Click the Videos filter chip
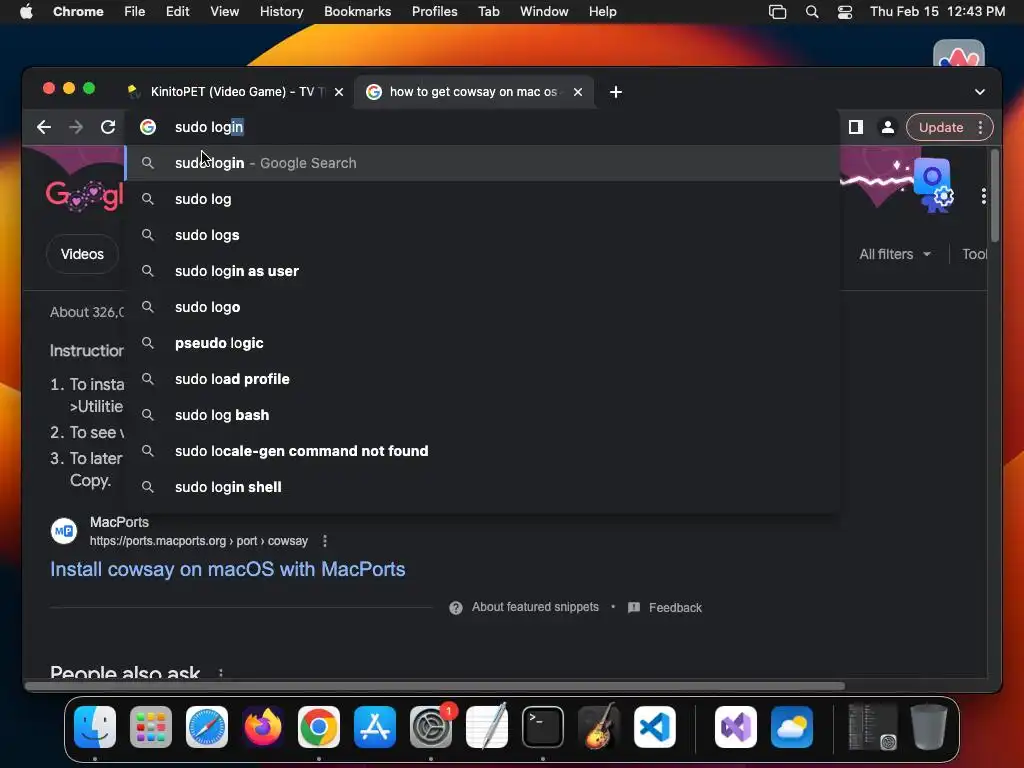This screenshot has height=768, width=1024. [x=82, y=254]
